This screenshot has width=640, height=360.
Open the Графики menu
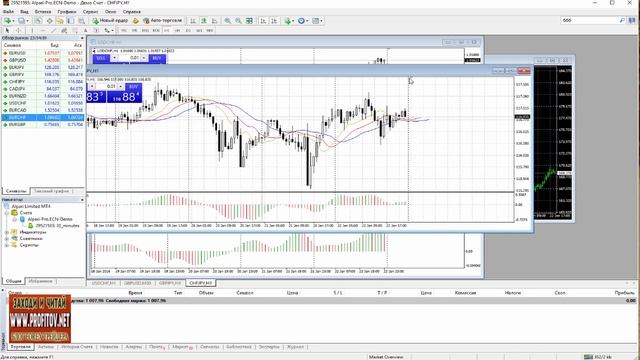tap(67, 12)
